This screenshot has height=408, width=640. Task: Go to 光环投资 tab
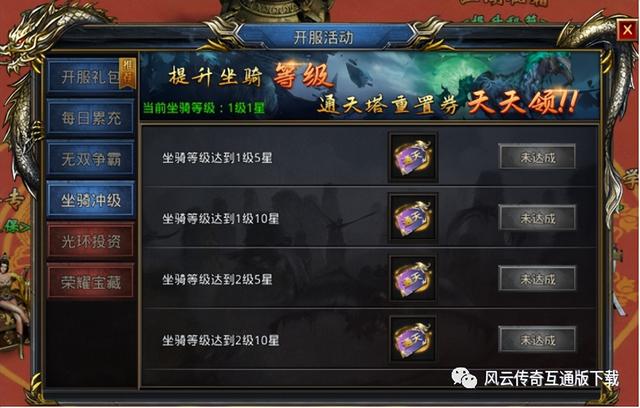[x=91, y=241]
